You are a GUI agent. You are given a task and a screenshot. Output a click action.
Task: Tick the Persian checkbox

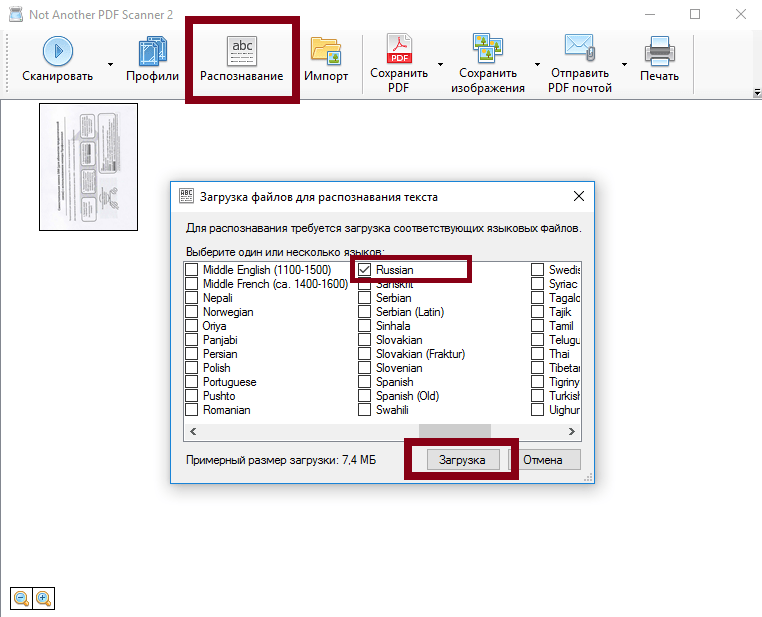pyautogui.click(x=191, y=354)
